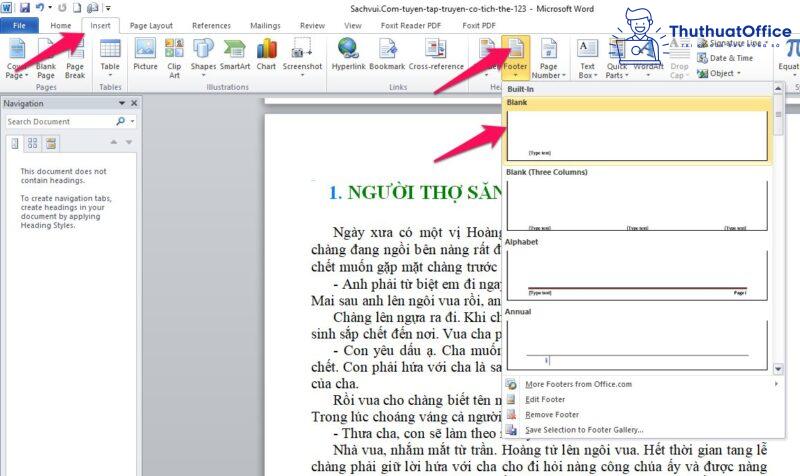800x476 pixels.
Task: Switch to headings browse tab in Navigation
Action: (15, 143)
